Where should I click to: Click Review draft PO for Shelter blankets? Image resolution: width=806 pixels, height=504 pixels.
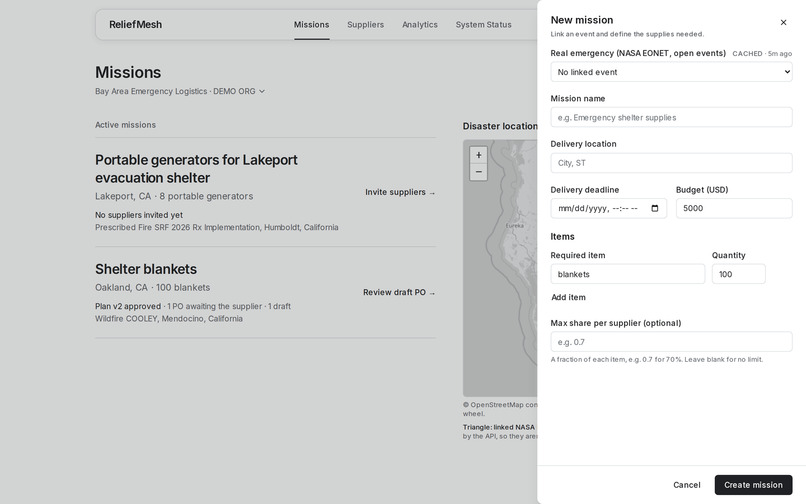pyautogui.click(x=399, y=292)
